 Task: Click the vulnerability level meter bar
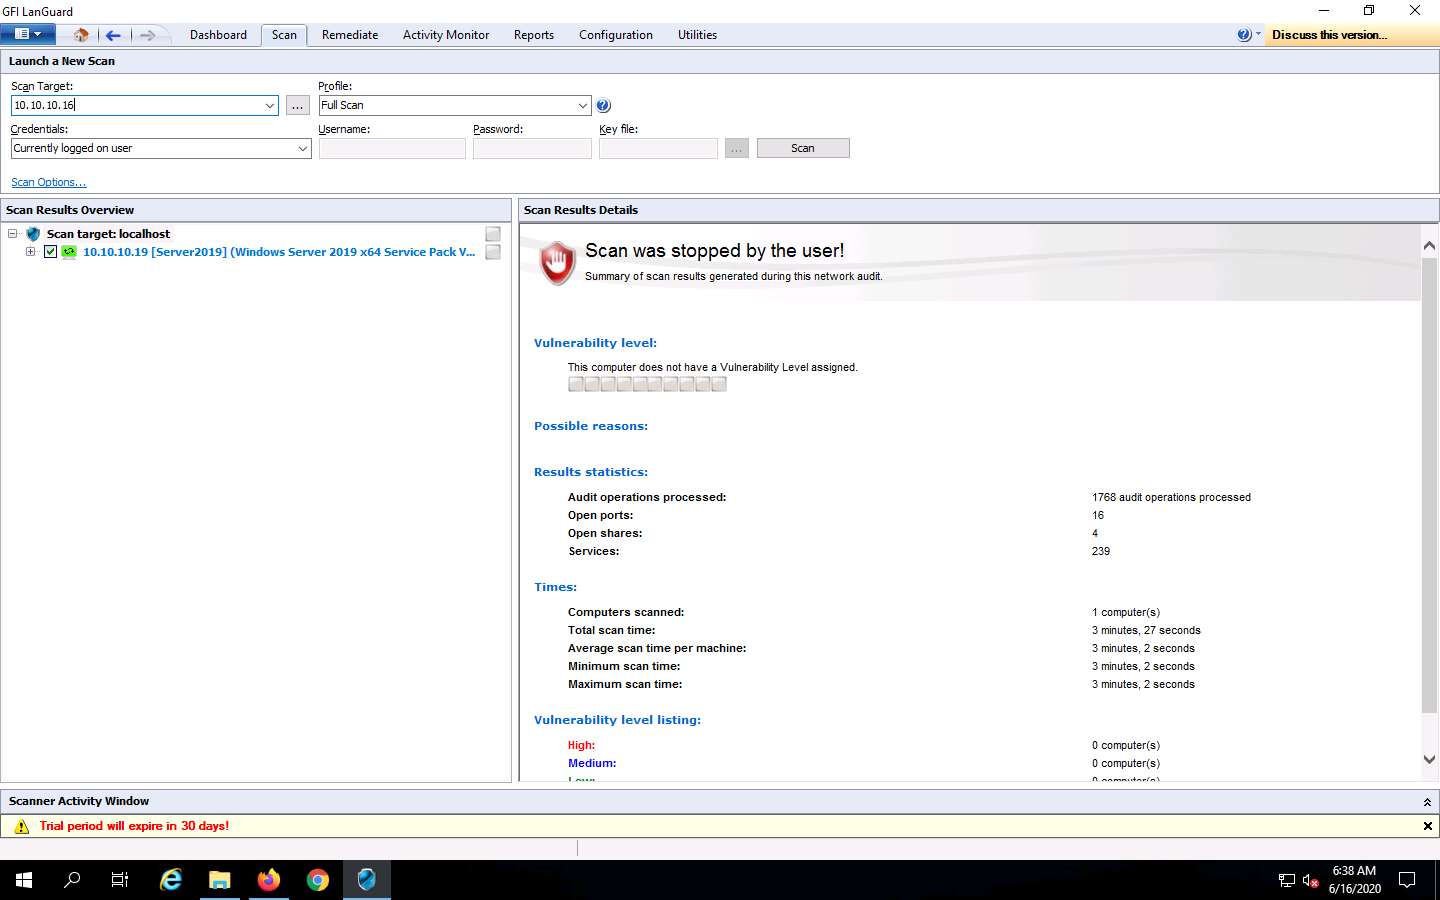647,384
